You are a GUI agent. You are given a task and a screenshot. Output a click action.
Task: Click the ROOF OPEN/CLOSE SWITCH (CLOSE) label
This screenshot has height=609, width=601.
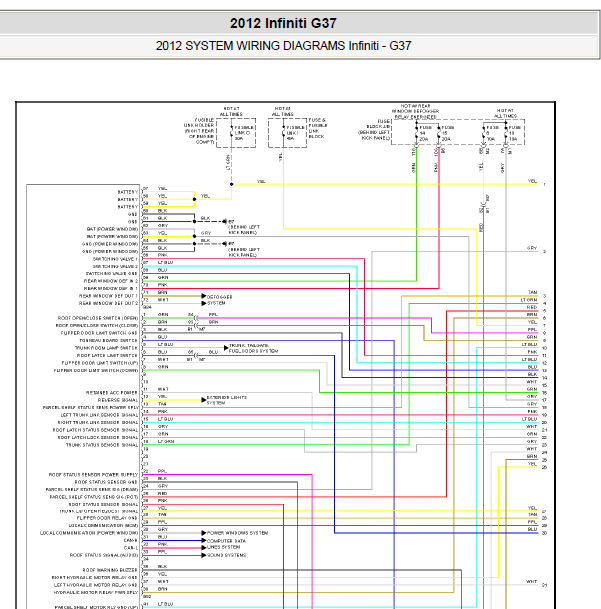pyautogui.click(x=97, y=325)
